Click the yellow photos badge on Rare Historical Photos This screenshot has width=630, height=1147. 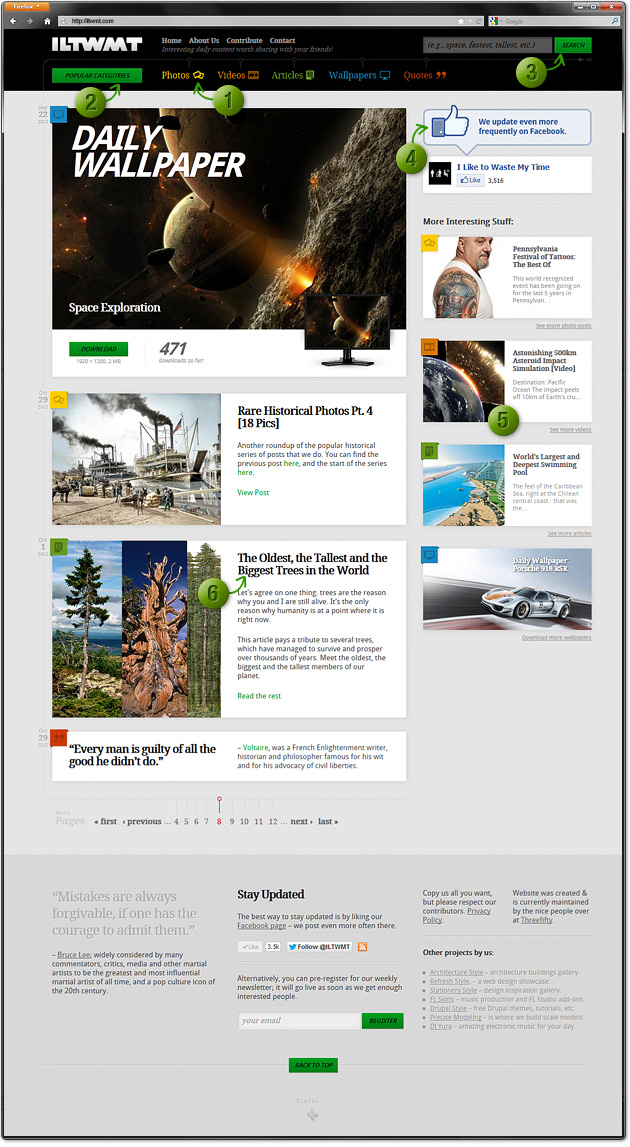[x=59, y=400]
